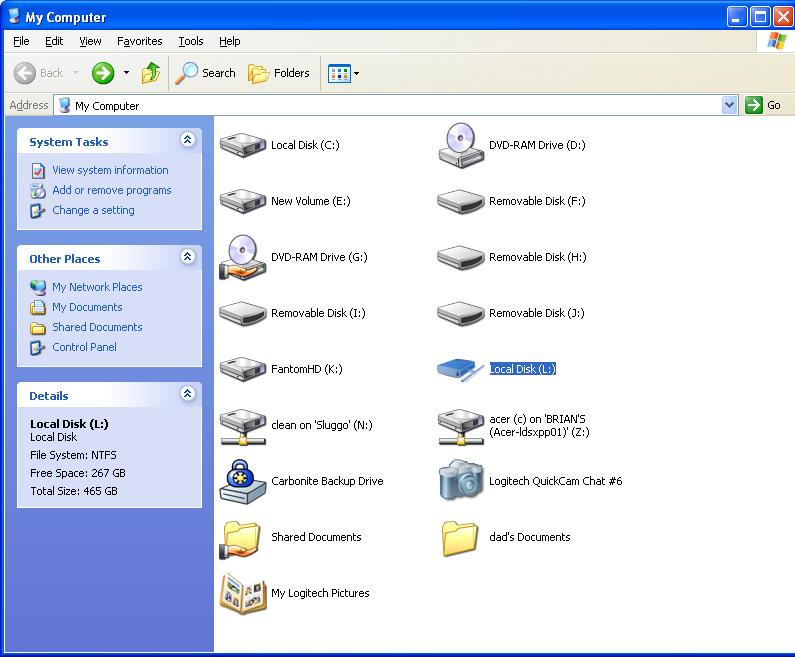Collapse the Other Places panel
The image size is (795, 657).
coord(187,258)
